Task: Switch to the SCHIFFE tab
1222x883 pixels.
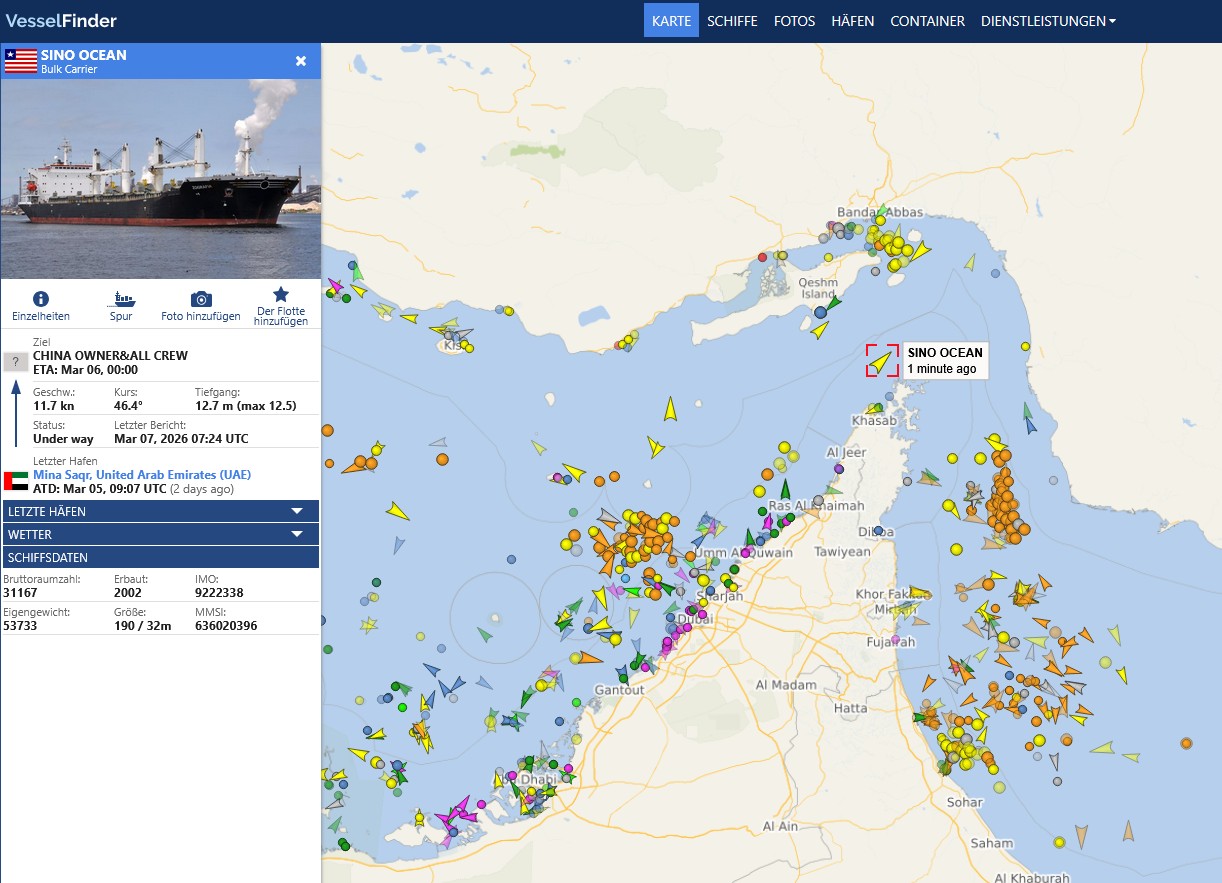Action: click(732, 21)
